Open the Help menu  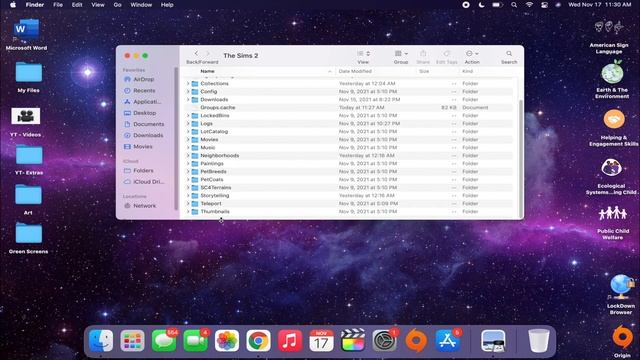click(167, 5)
